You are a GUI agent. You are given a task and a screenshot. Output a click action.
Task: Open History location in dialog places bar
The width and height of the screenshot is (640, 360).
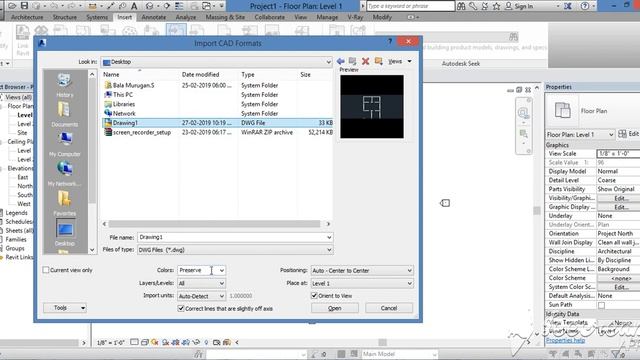point(64,85)
